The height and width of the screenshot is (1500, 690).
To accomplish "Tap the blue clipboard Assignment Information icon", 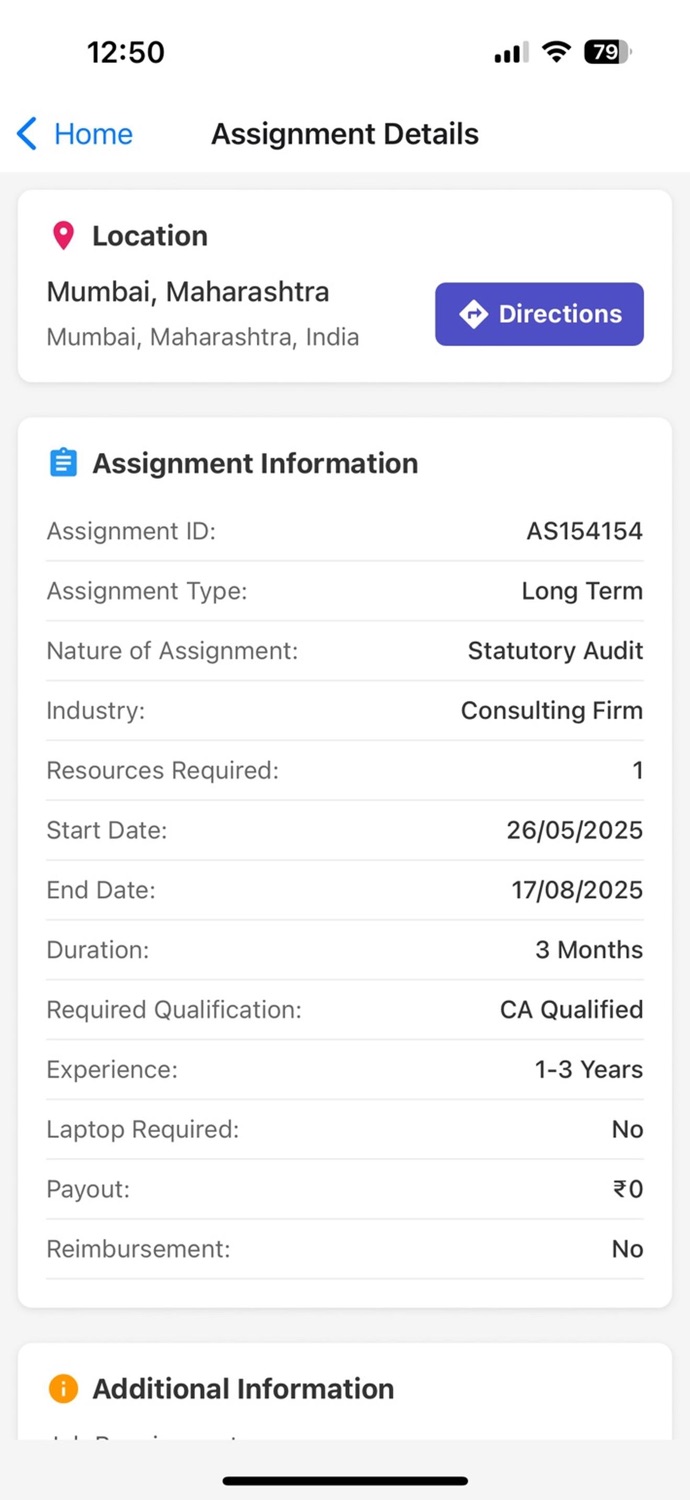I will point(63,463).
